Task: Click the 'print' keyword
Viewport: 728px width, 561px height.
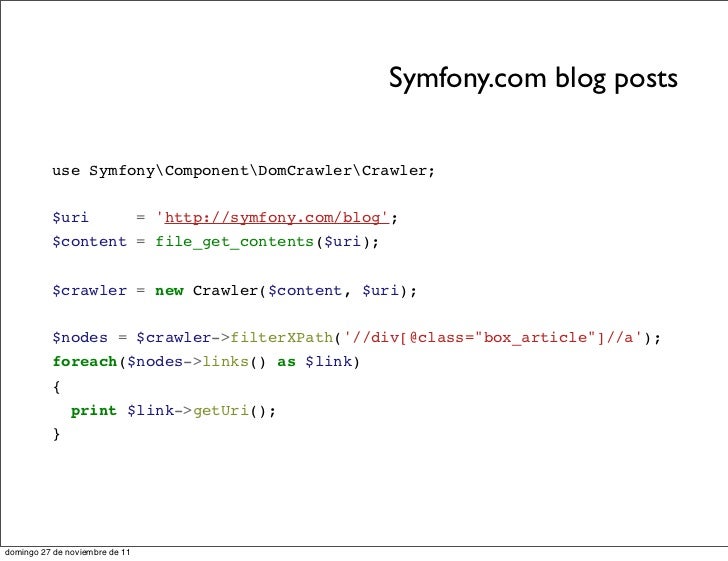Action: coord(94,411)
